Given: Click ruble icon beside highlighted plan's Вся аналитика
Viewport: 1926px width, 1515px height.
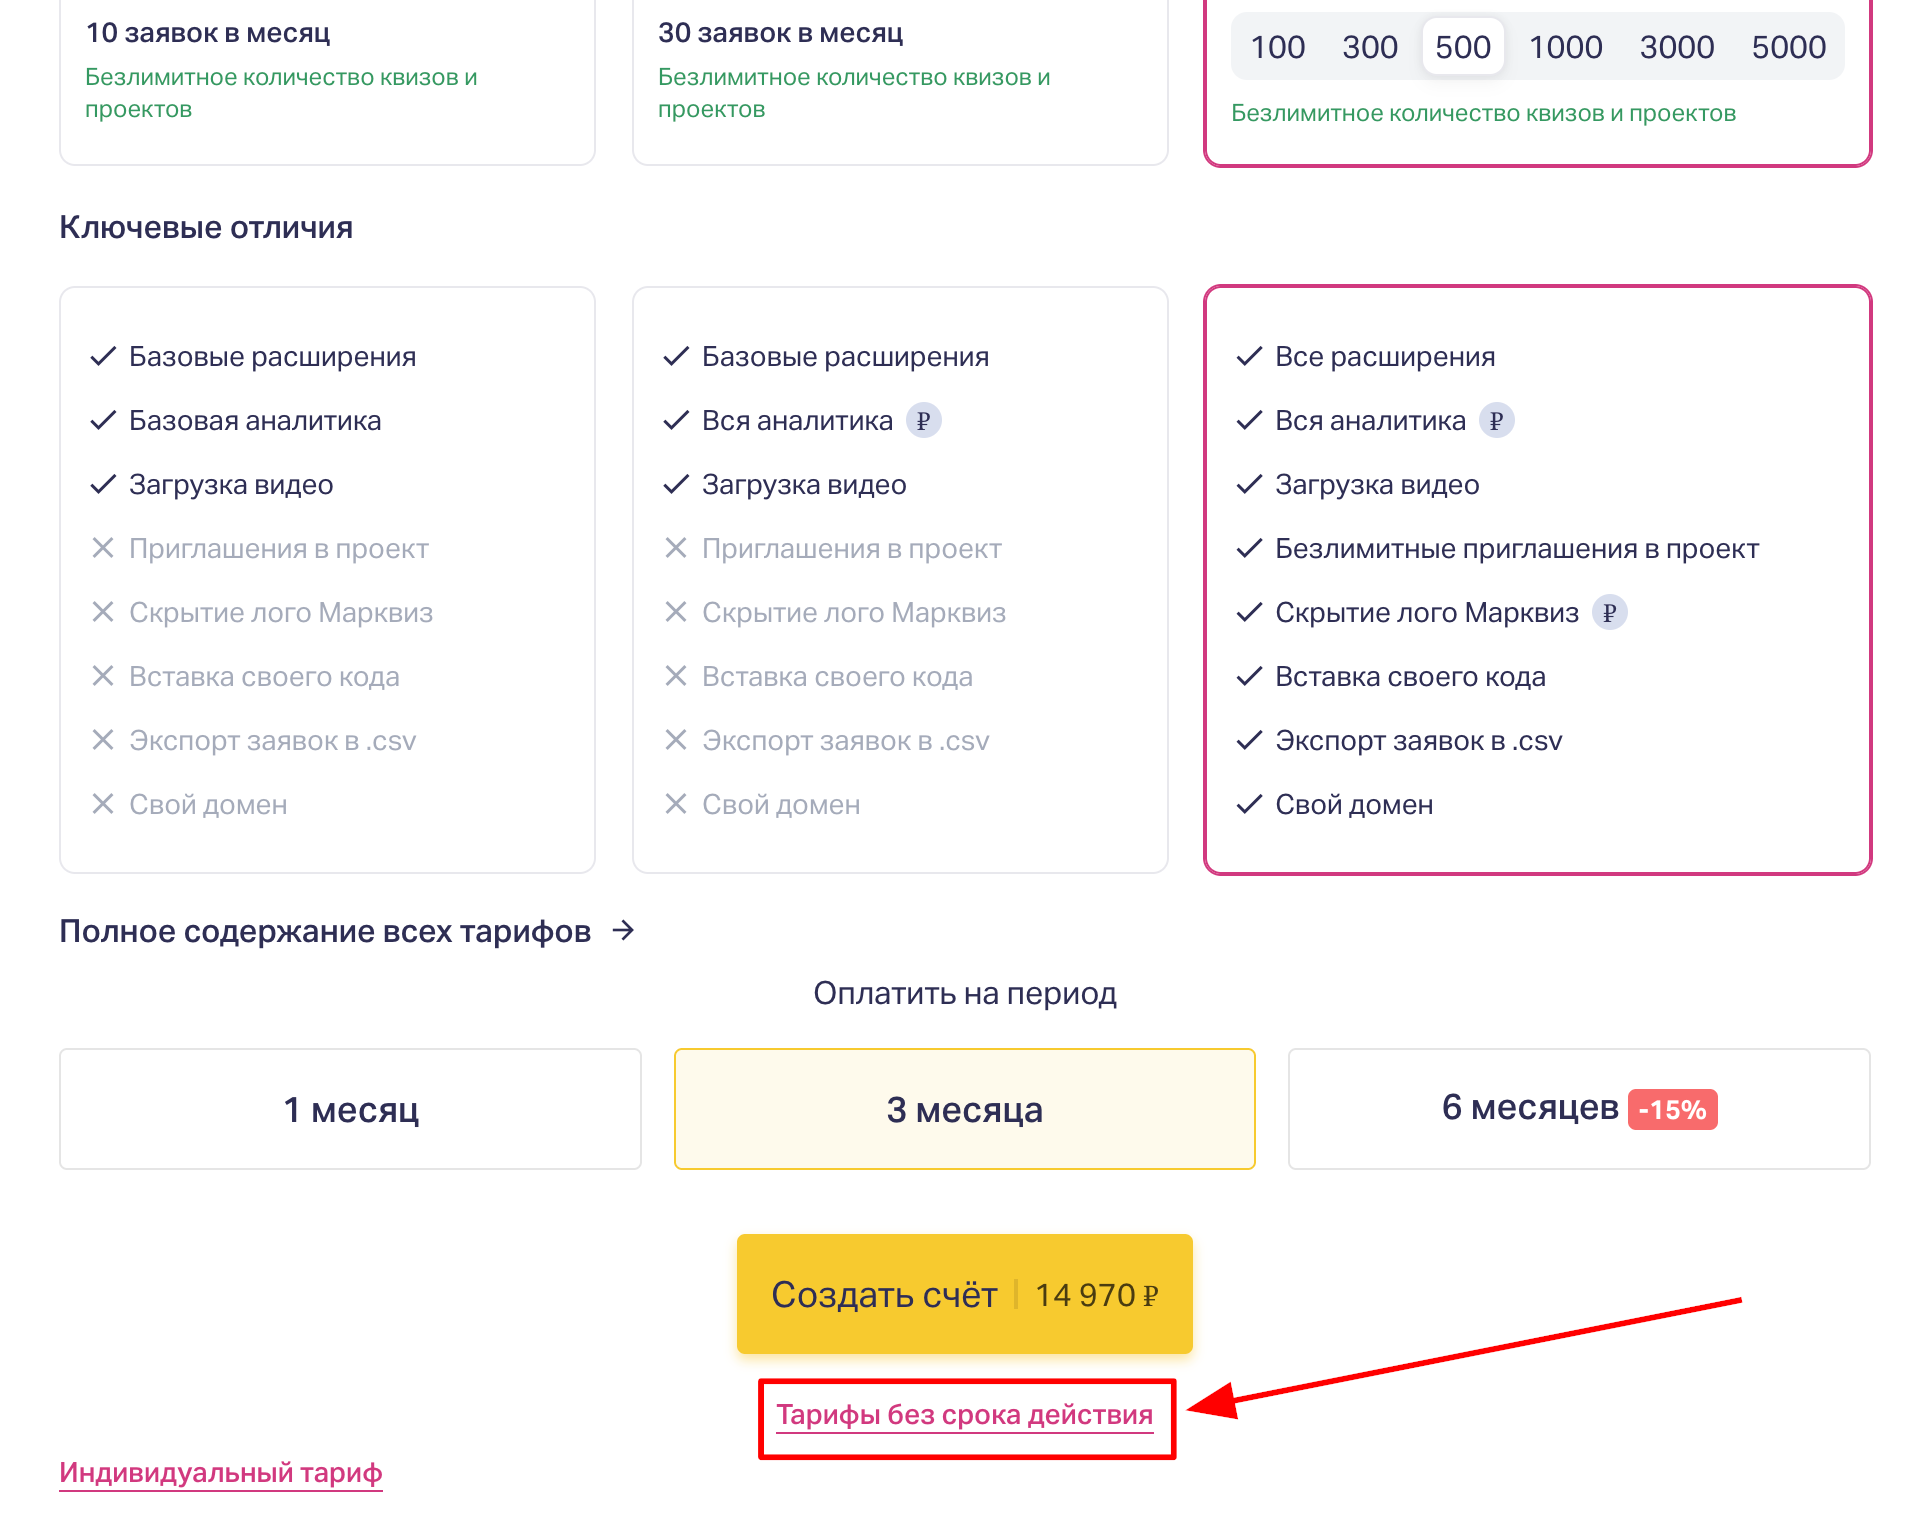Looking at the screenshot, I should point(1496,421).
